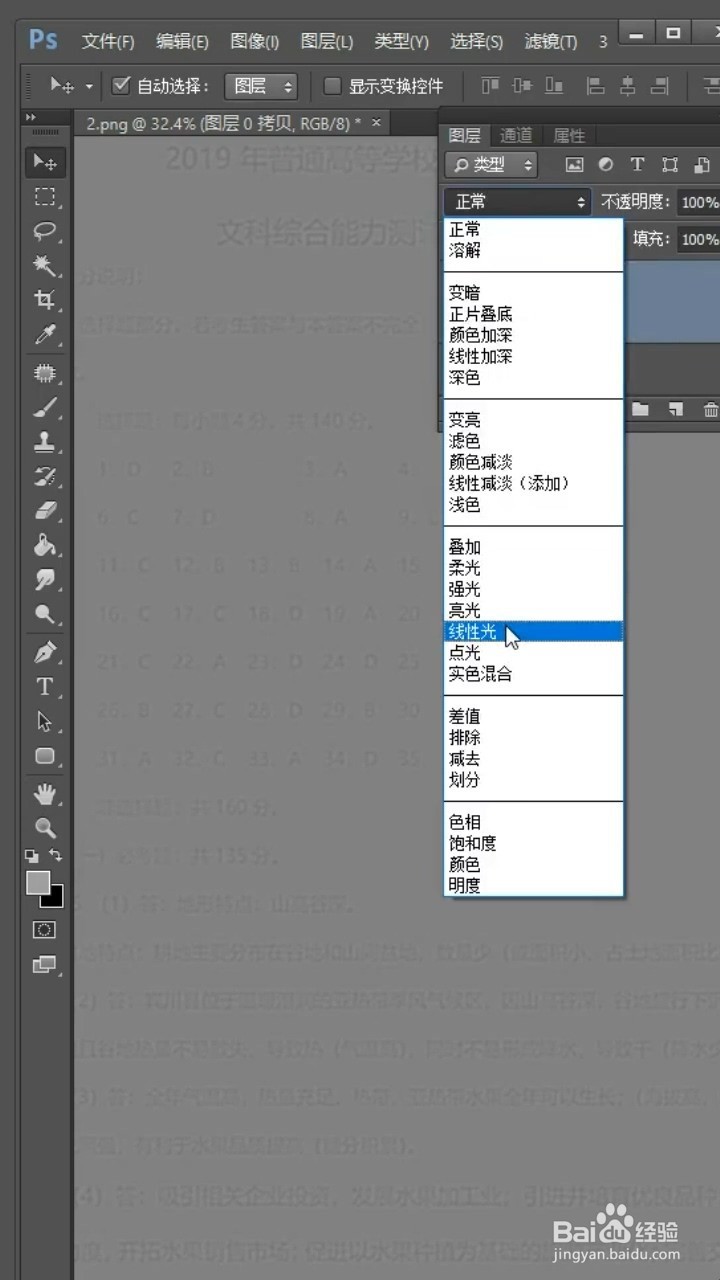Select the Crop tool
Image resolution: width=720 pixels, height=1280 pixels.
(45, 300)
